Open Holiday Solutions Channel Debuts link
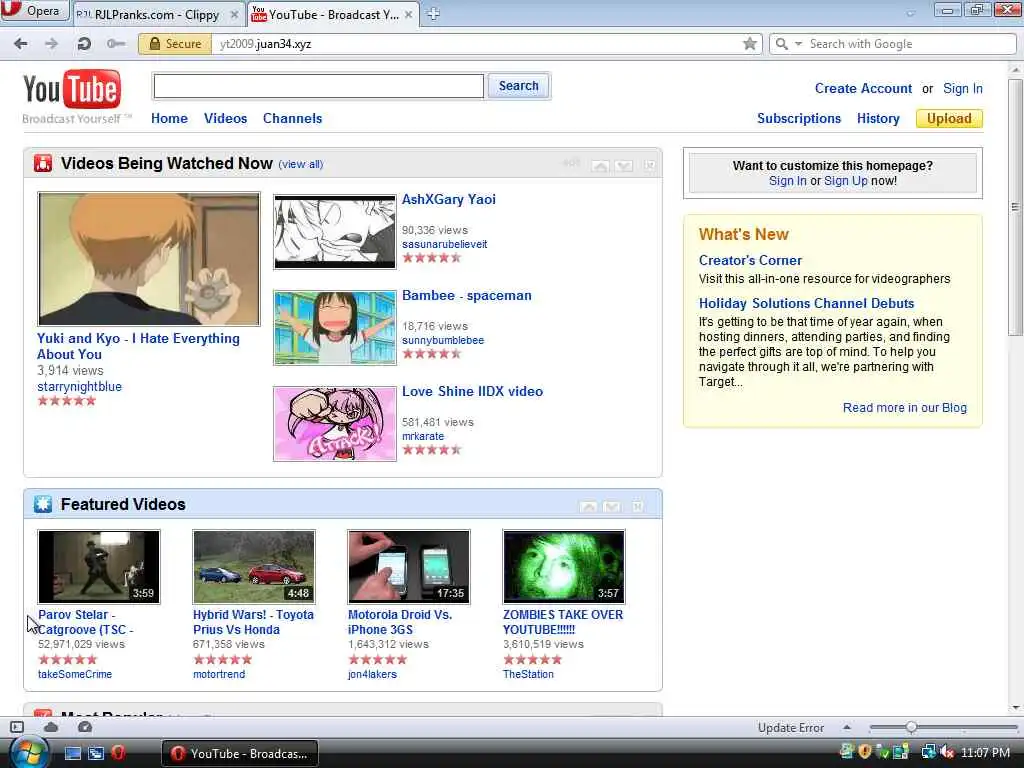Screen dimensions: 1024x768 tap(806, 303)
